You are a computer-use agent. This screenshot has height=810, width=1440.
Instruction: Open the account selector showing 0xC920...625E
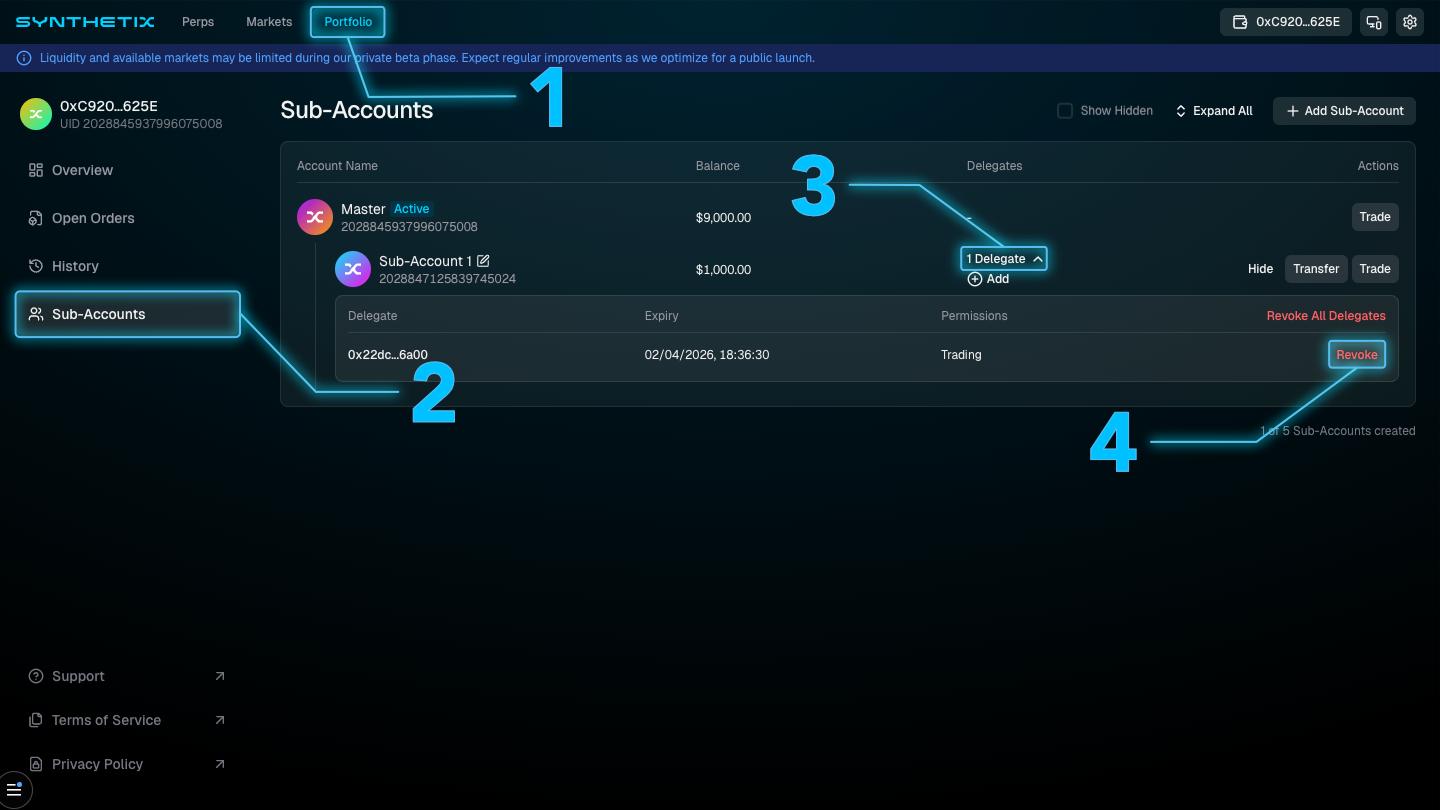pos(1286,21)
